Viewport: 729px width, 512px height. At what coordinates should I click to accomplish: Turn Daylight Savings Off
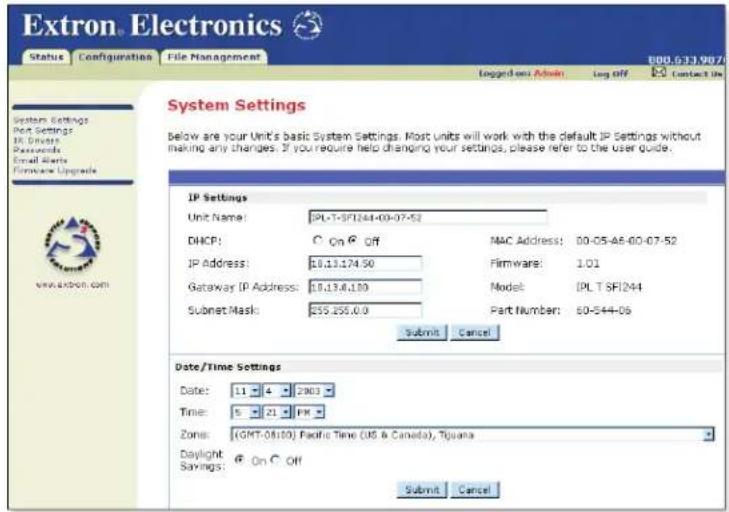tap(275, 460)
